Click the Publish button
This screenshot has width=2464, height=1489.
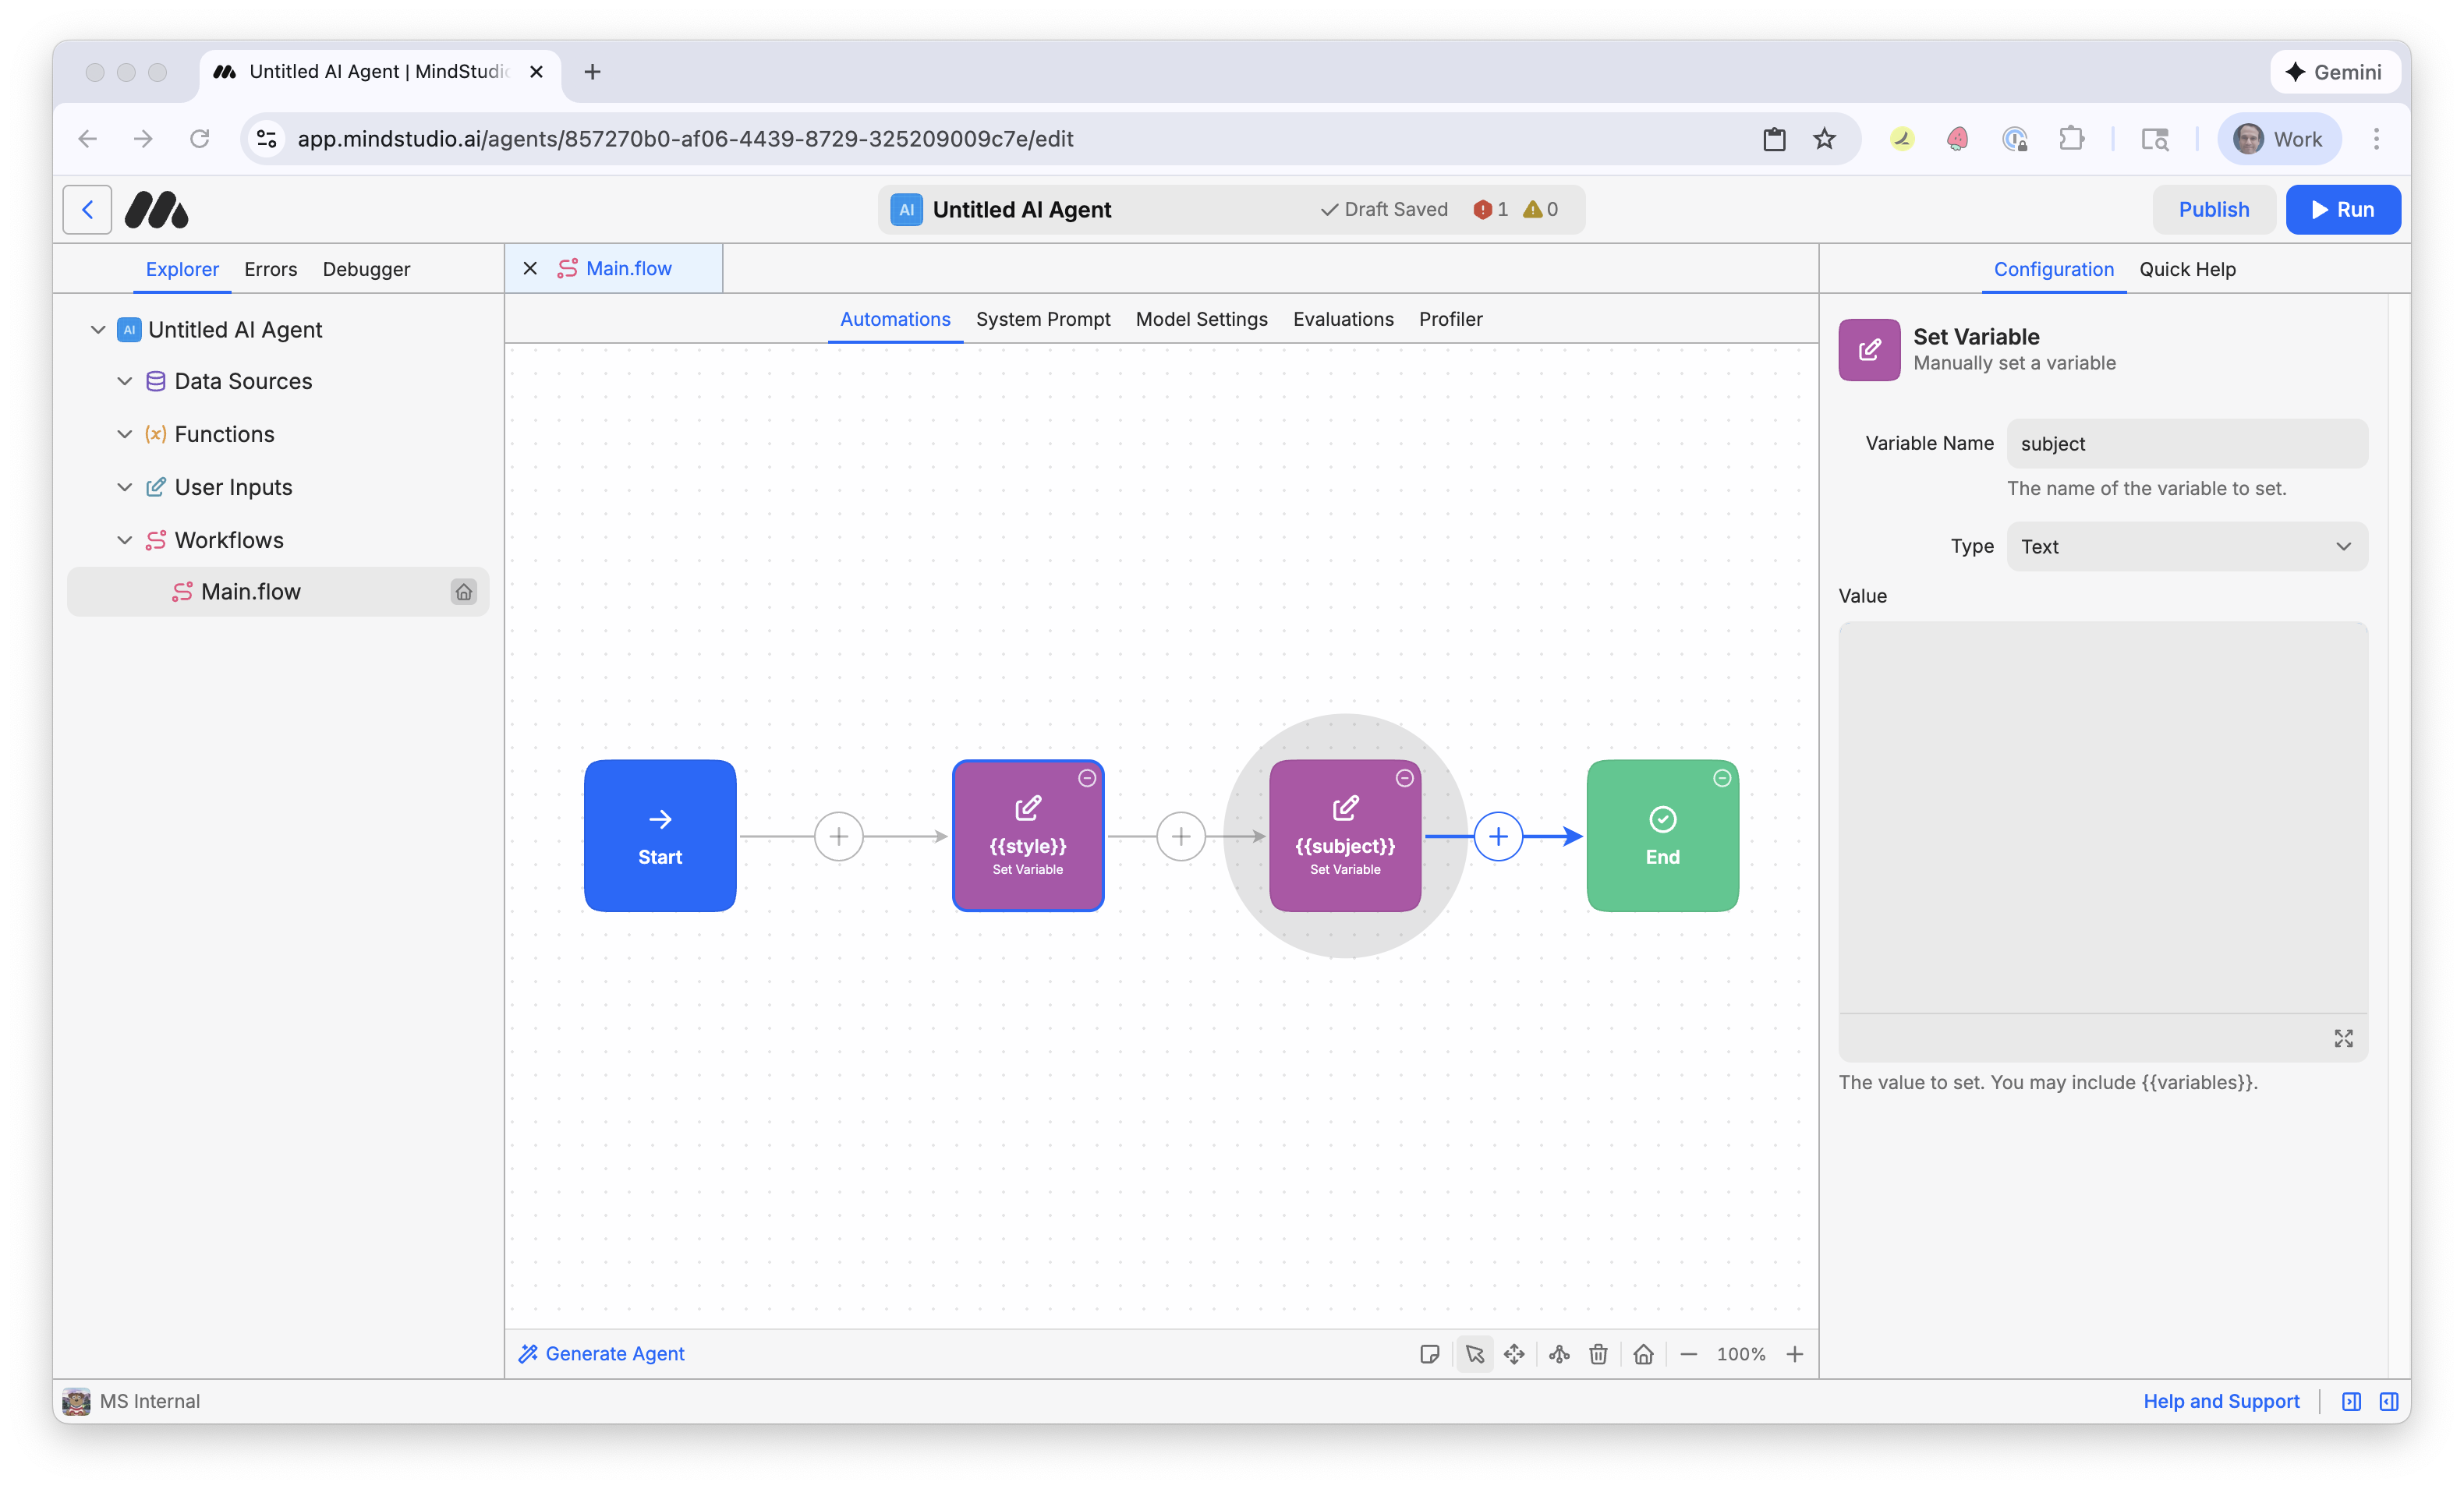pyautogui.click(x=2214, y=209)
